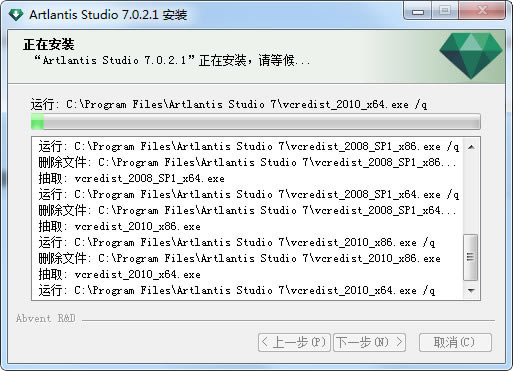Close the Artlantis installer window

(482, 12)
